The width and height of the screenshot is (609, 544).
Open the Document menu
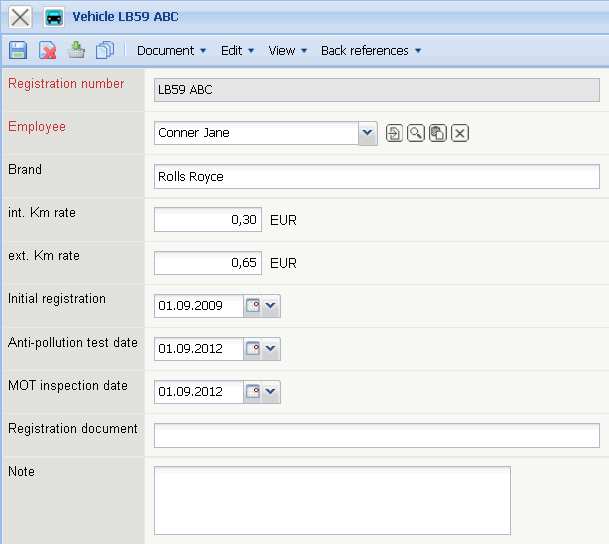point(171,51)
